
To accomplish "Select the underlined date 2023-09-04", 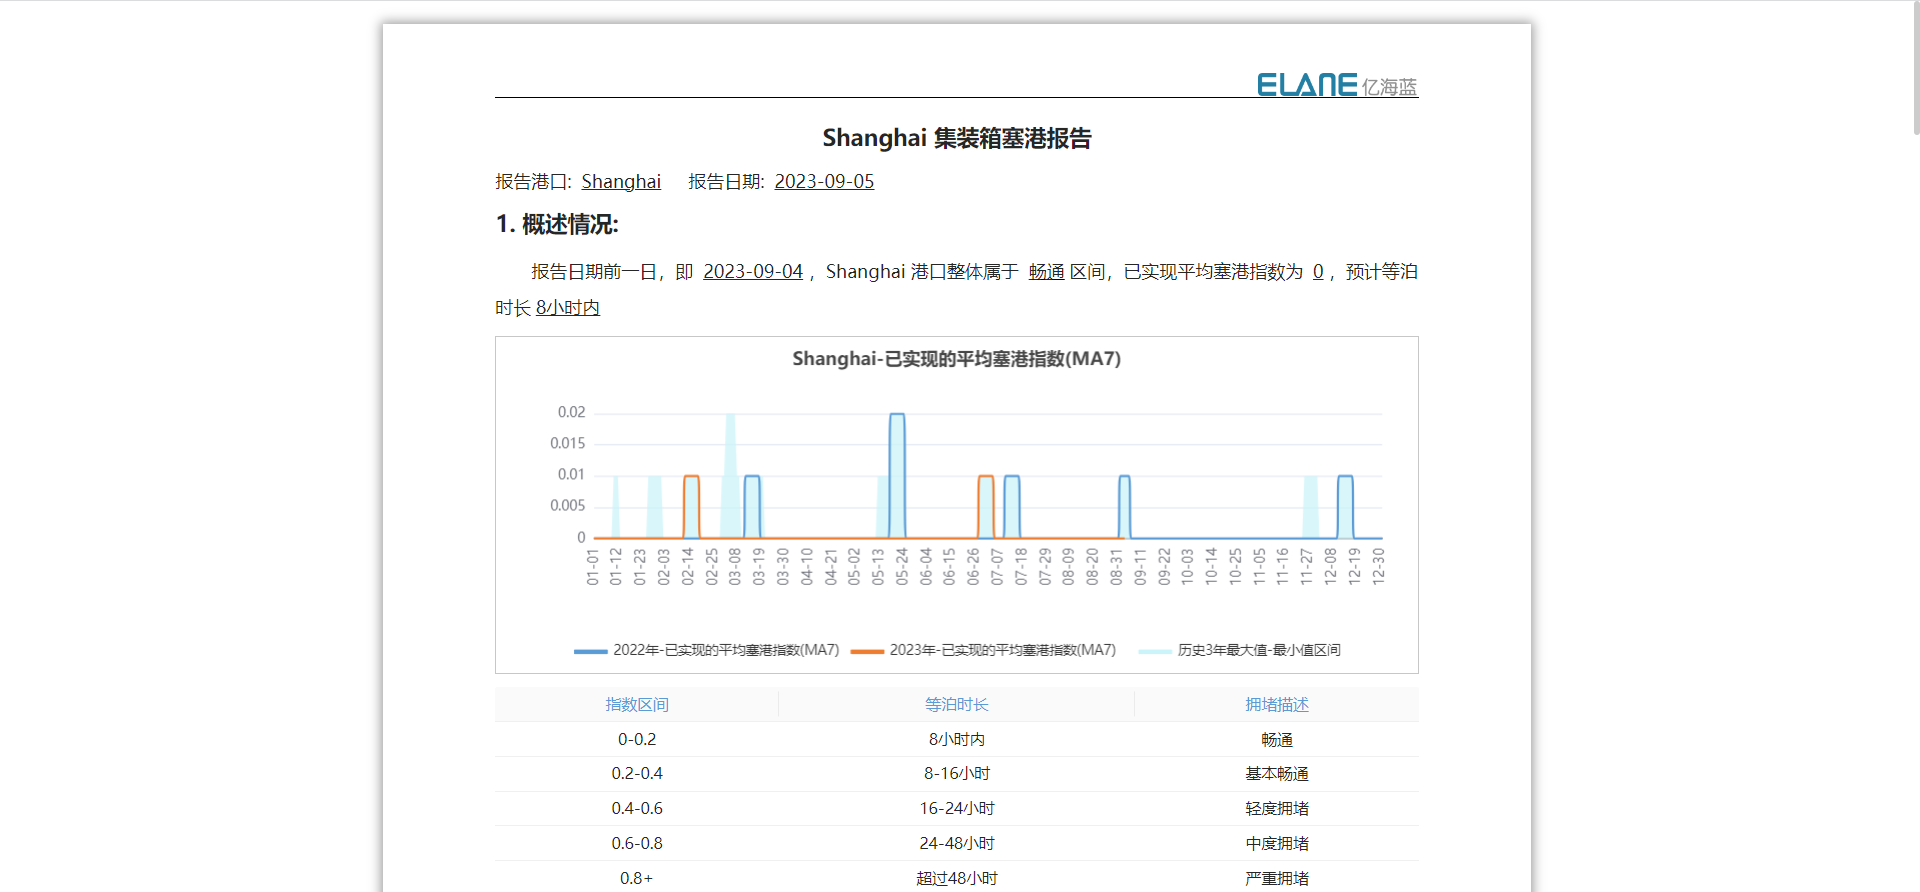I will point(753,271).
